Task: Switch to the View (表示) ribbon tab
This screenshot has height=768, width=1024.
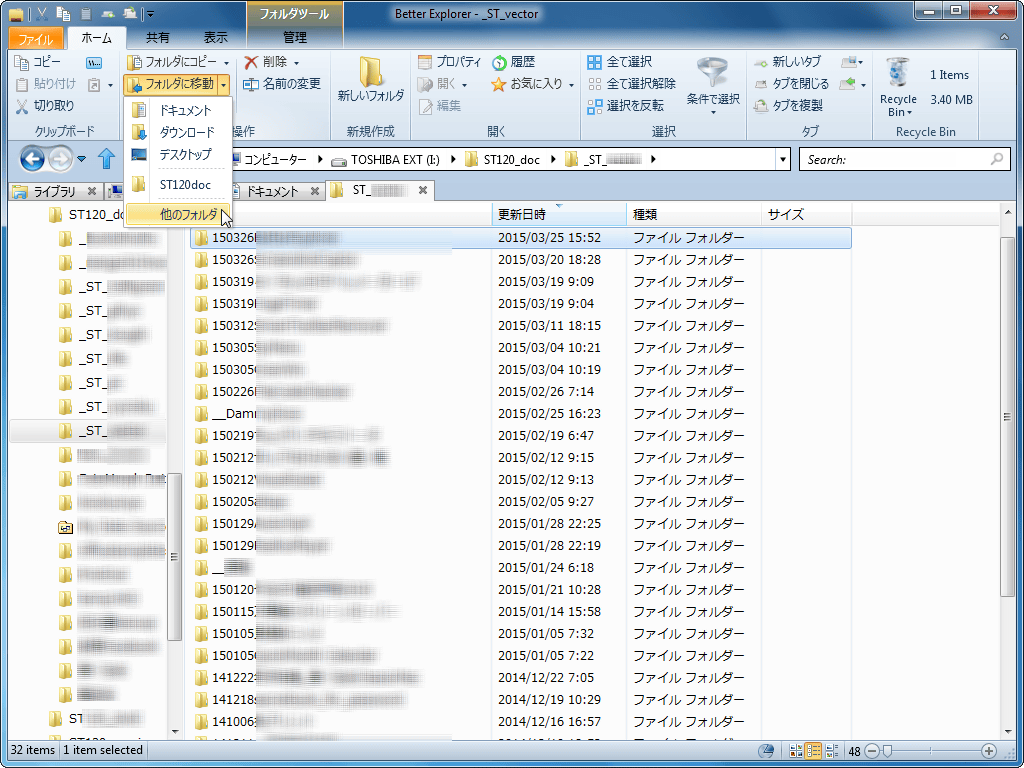Action: click(216, 38)
